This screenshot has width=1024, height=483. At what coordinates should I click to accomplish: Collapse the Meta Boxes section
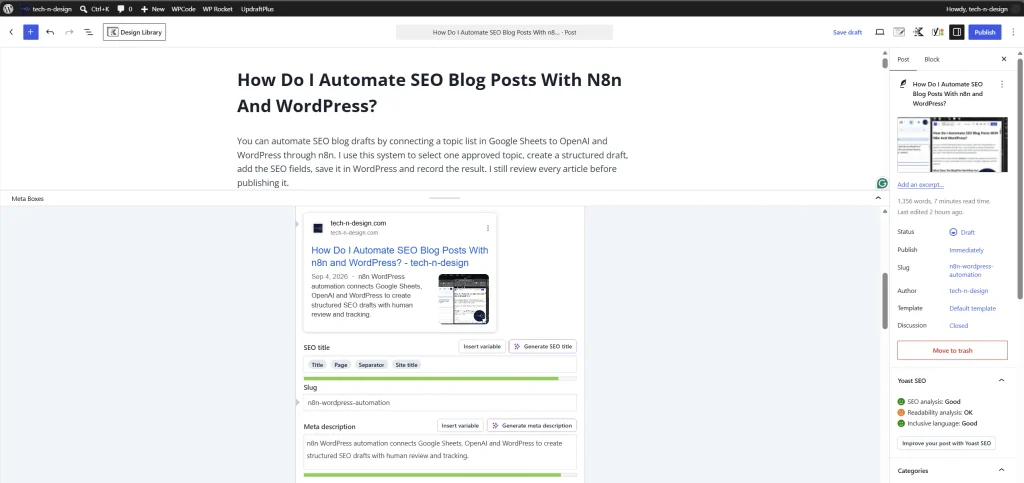pos(878,198)
